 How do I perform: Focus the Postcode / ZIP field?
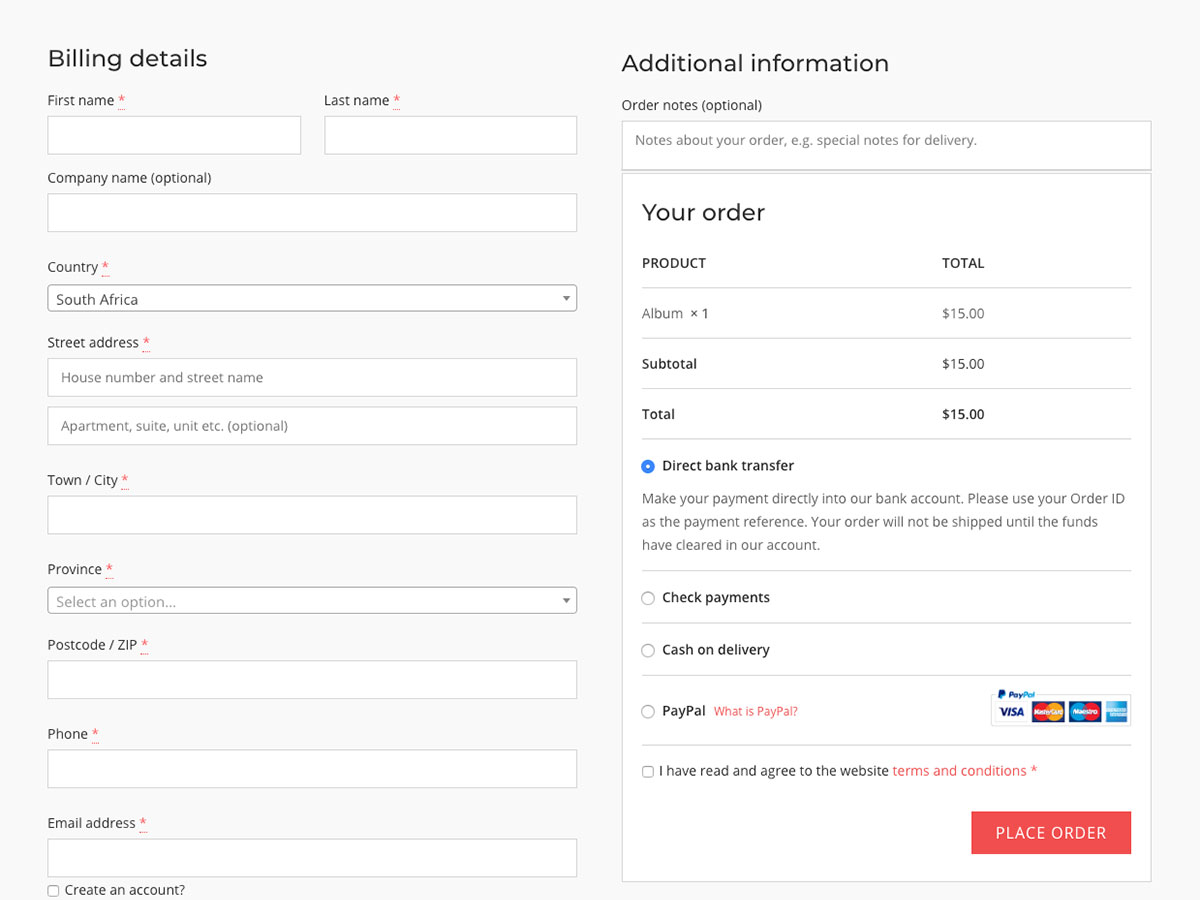(x=312, y=680)
